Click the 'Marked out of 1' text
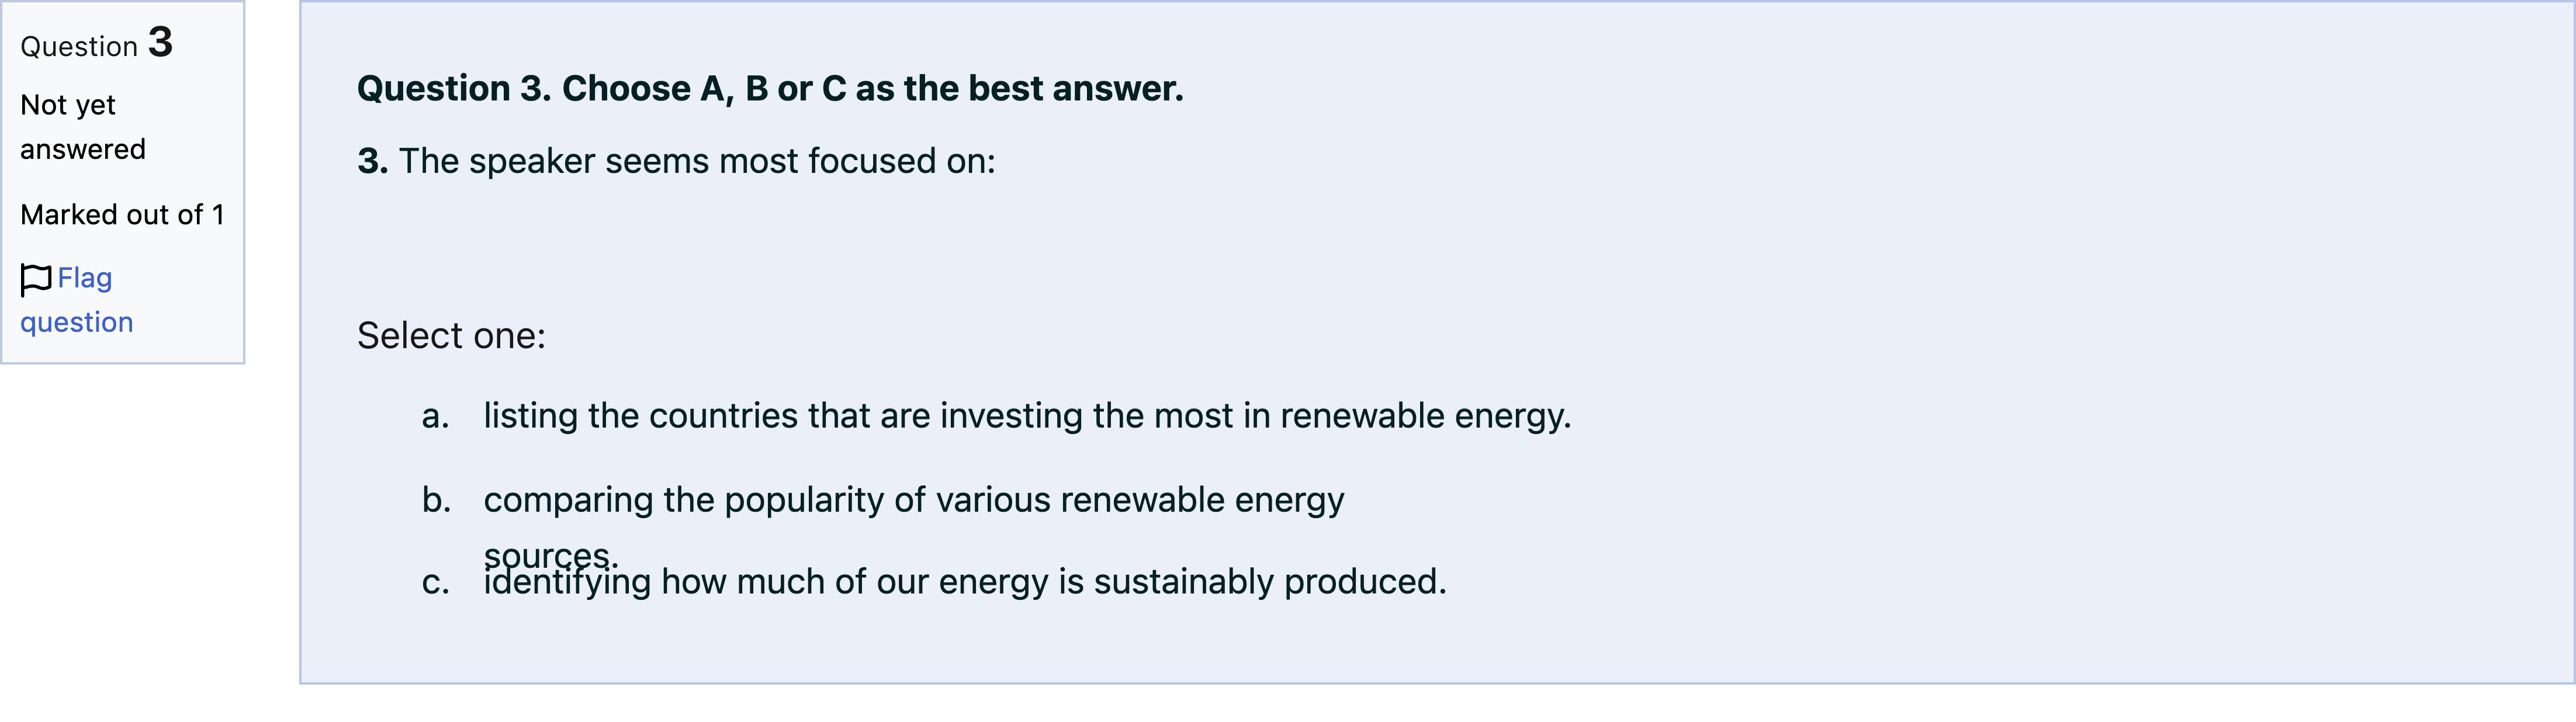This screenshot has width=2576, height=722. click(122, 215)
